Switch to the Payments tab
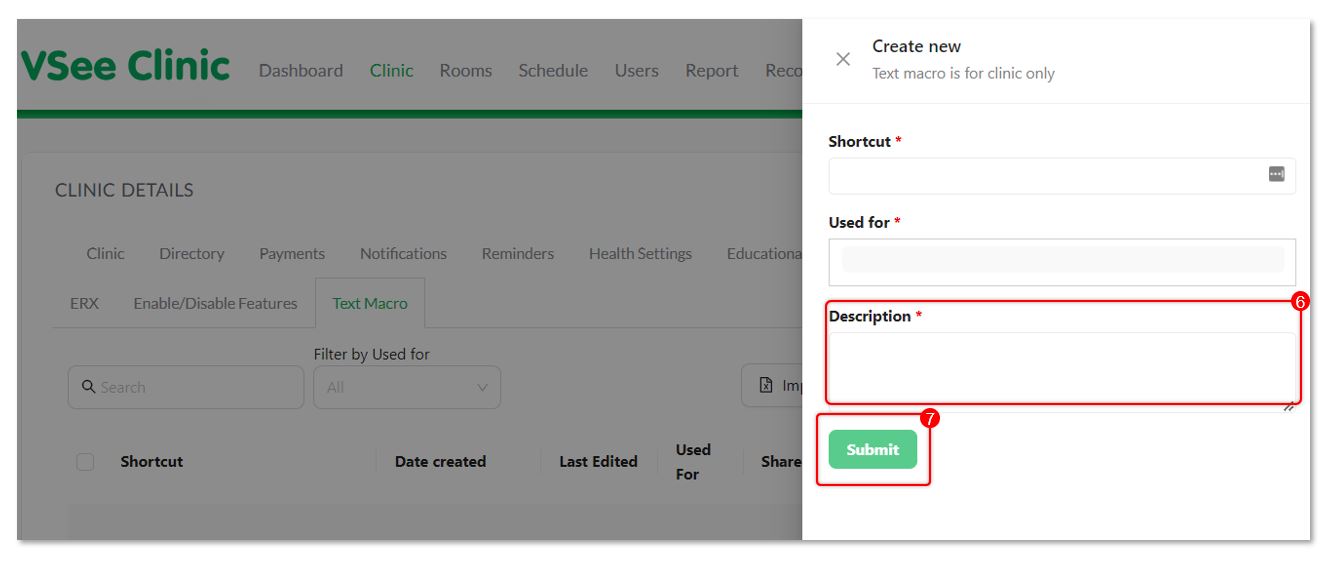The width and height of the screenshot is (1333, 573). point(292,254)
